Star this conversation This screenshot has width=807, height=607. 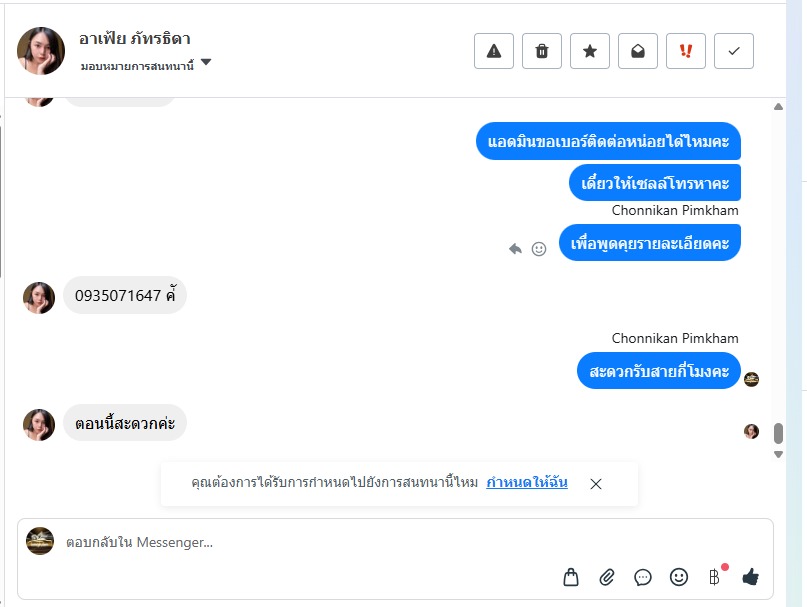[590, 51]
